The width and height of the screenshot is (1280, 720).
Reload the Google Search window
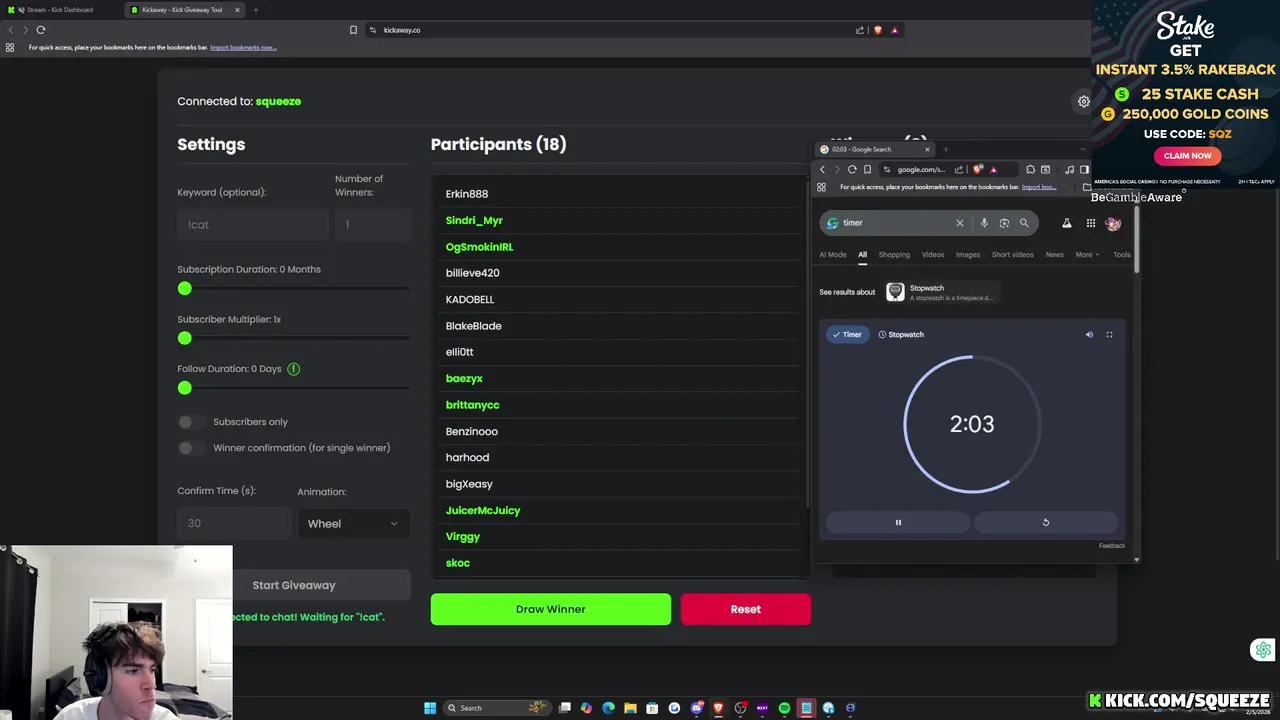coord(852,170)
